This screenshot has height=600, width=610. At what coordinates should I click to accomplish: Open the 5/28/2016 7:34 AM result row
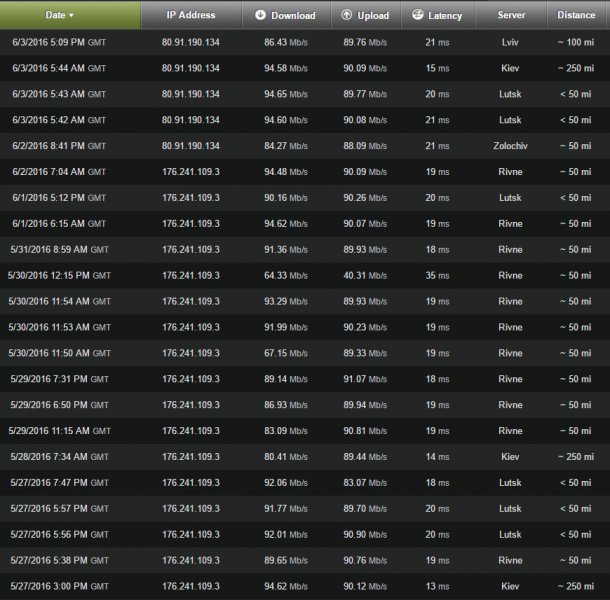(x=59, y=456)
